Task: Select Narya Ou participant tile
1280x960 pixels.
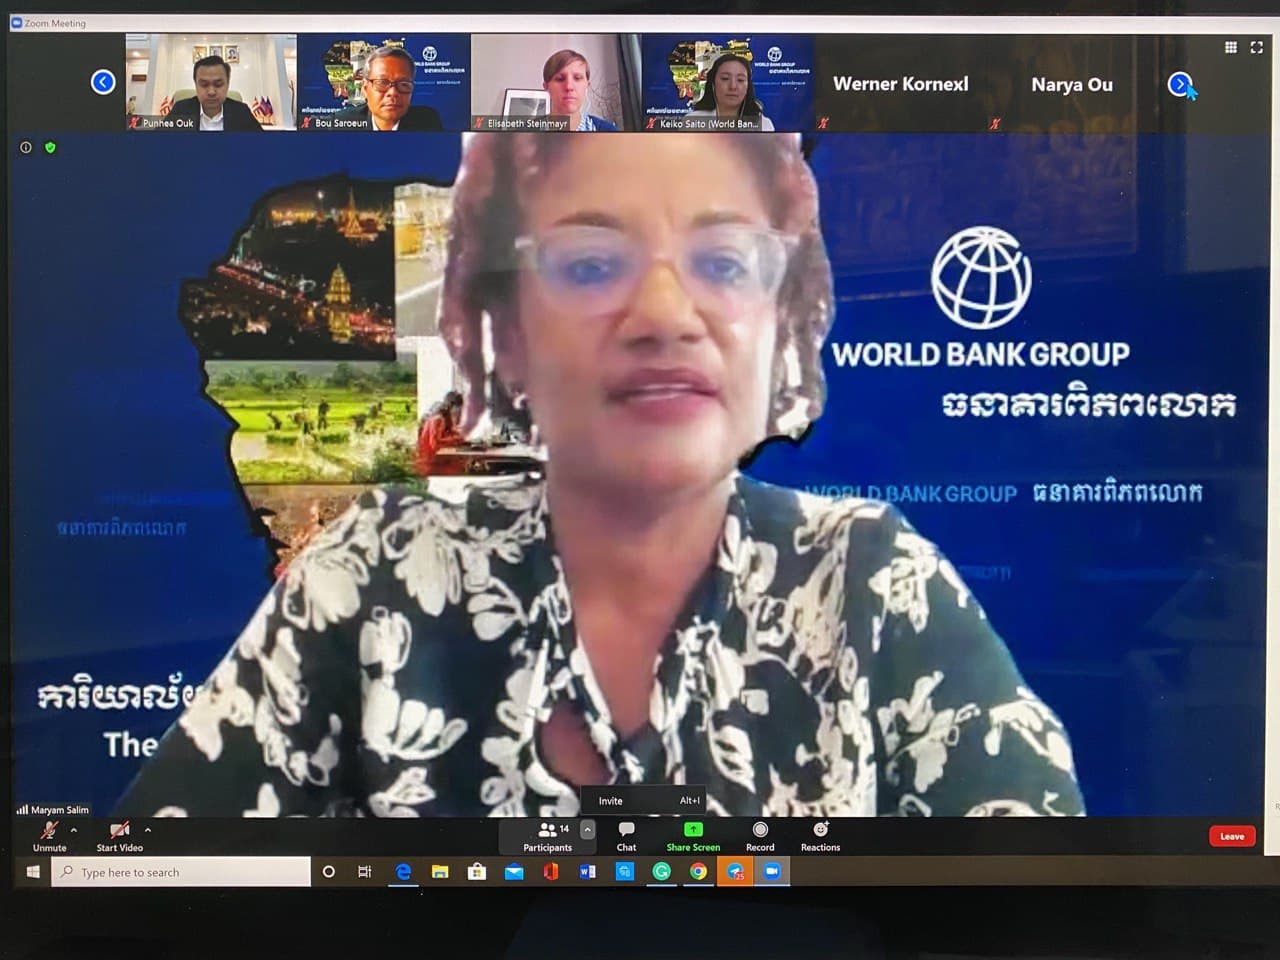Action: pyautogui.click(x=1072, y=84)
